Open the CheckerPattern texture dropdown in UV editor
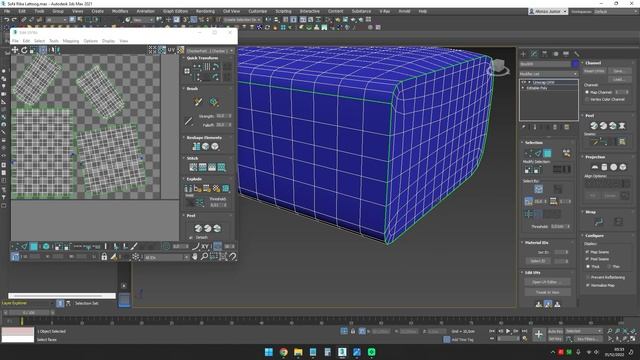The height and width of the screenshot is (360, 640). point(210,51)
